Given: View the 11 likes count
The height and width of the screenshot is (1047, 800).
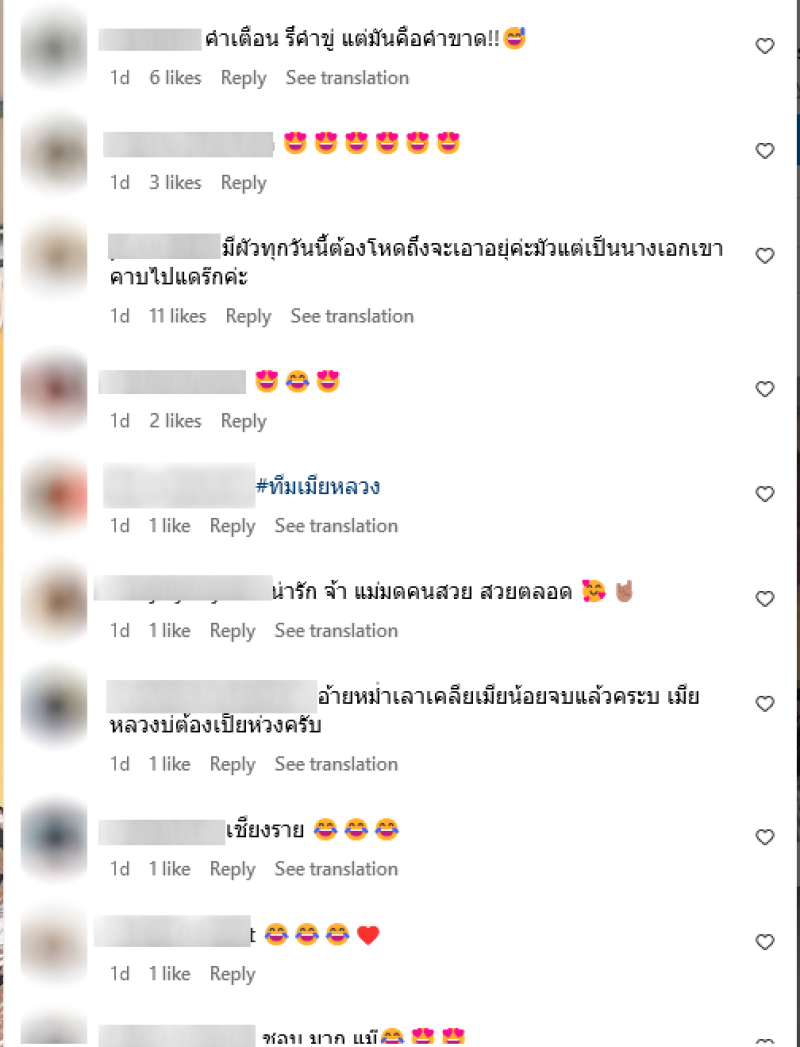Looking at the screenshot, I should [177, 317].
